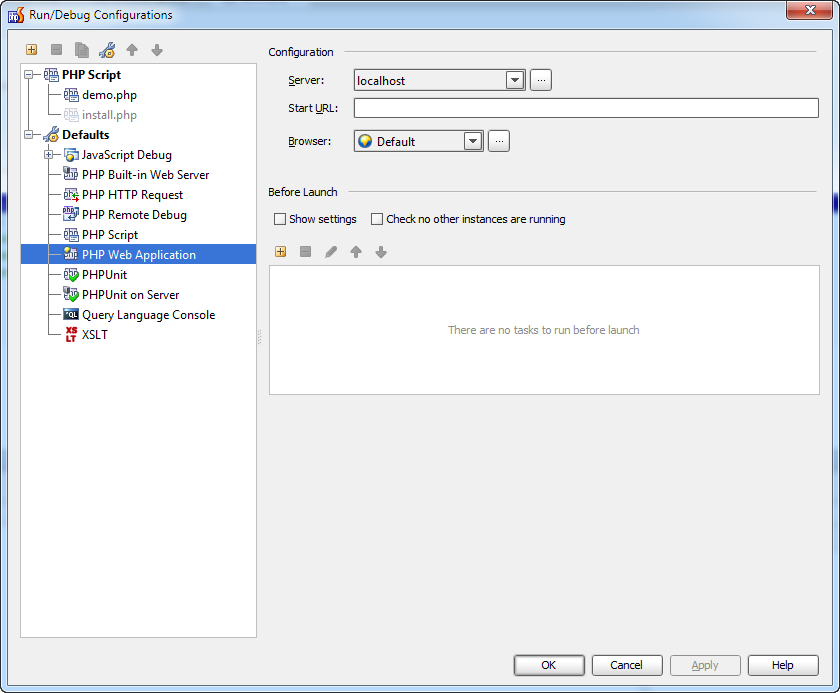Image resolution: width=840 pixels, height=693 pixels.
Task: Add new configuration with plus icon
Action: [x=32, y=50]
